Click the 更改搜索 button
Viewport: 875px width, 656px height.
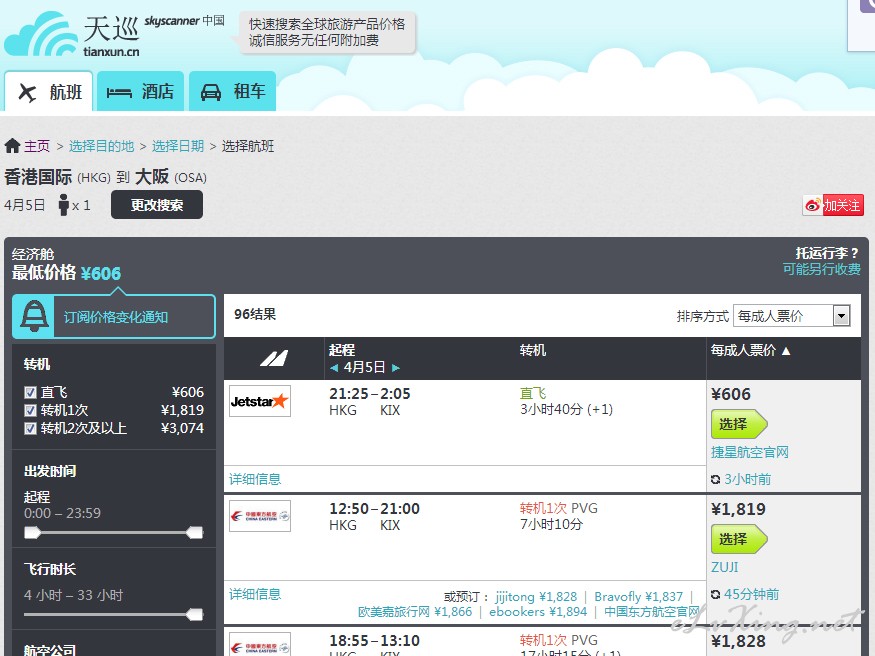pos(157,205)
